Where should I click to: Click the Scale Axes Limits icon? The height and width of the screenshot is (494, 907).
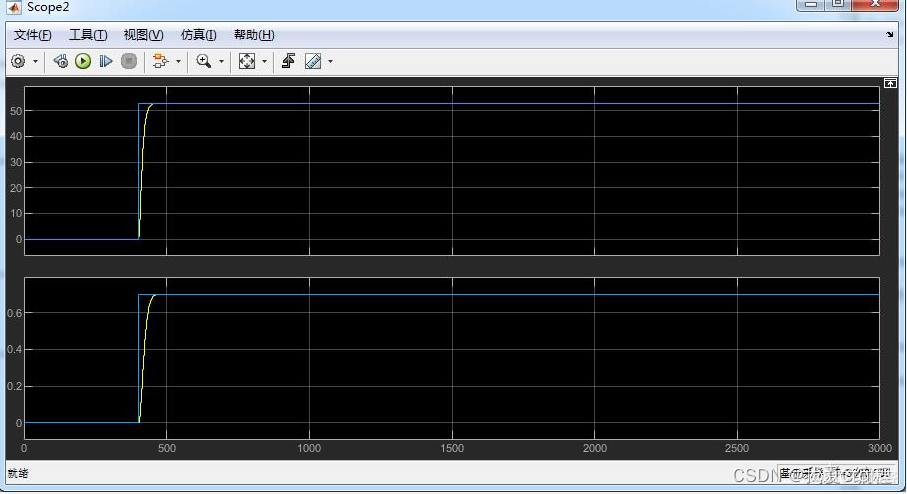(x=247, y=61)
